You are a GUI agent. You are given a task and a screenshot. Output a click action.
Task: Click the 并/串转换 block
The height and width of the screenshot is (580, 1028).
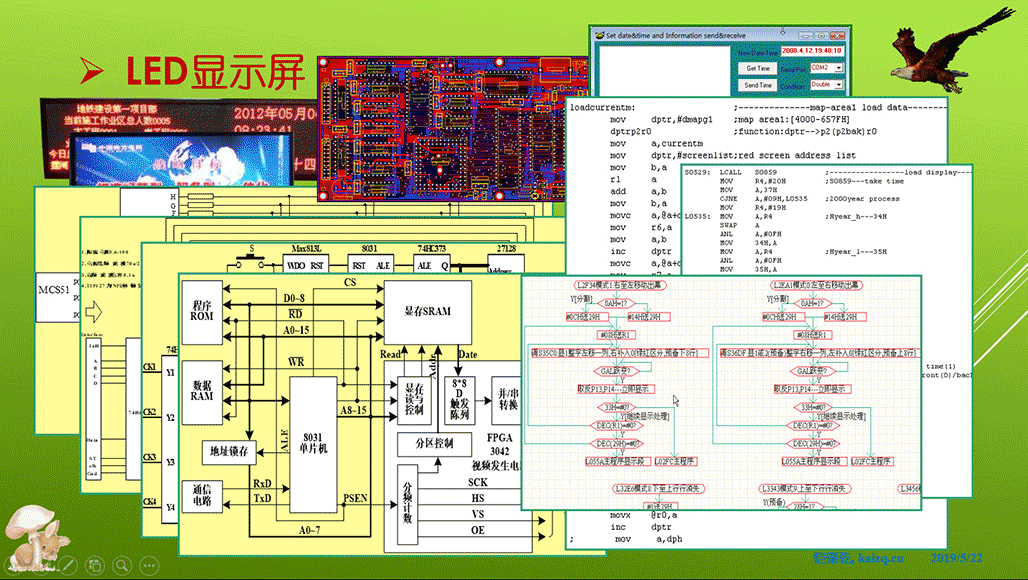pos(508,400)
